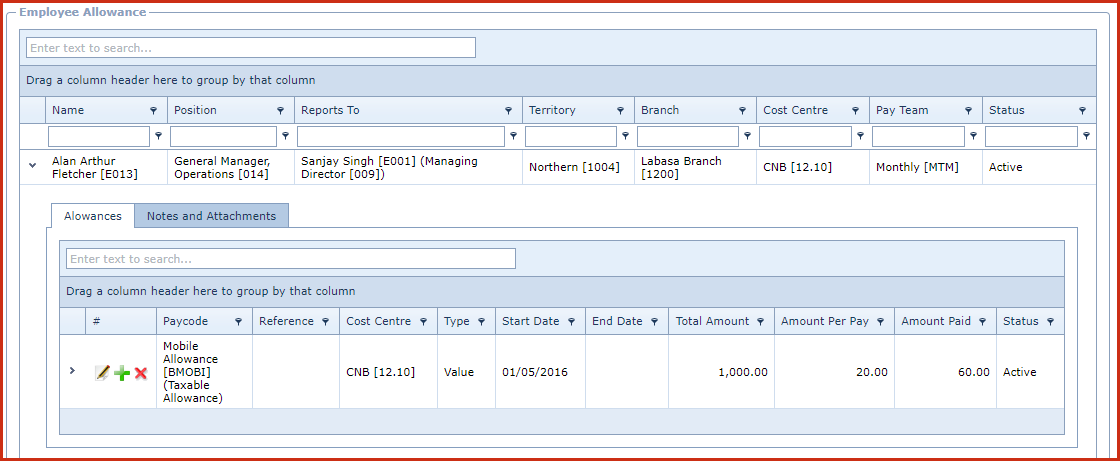Click the red X delete allowance icon
1120x461 pixels.
(141, 373)
